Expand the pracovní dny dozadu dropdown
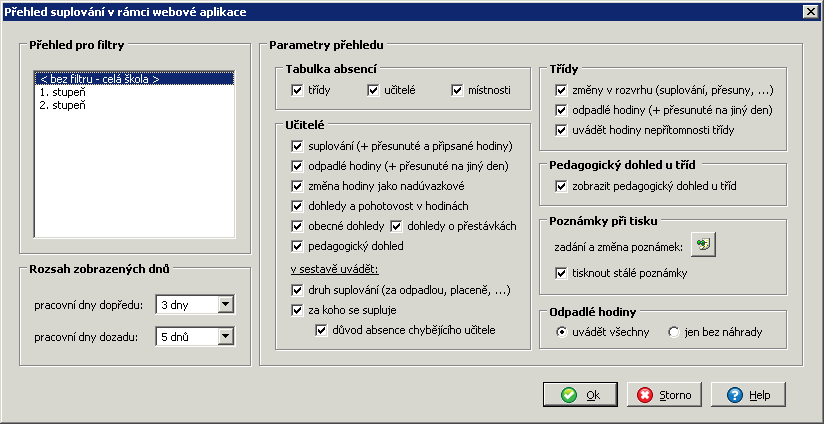This screenshot has height=424, width=824. coord(226,337)
